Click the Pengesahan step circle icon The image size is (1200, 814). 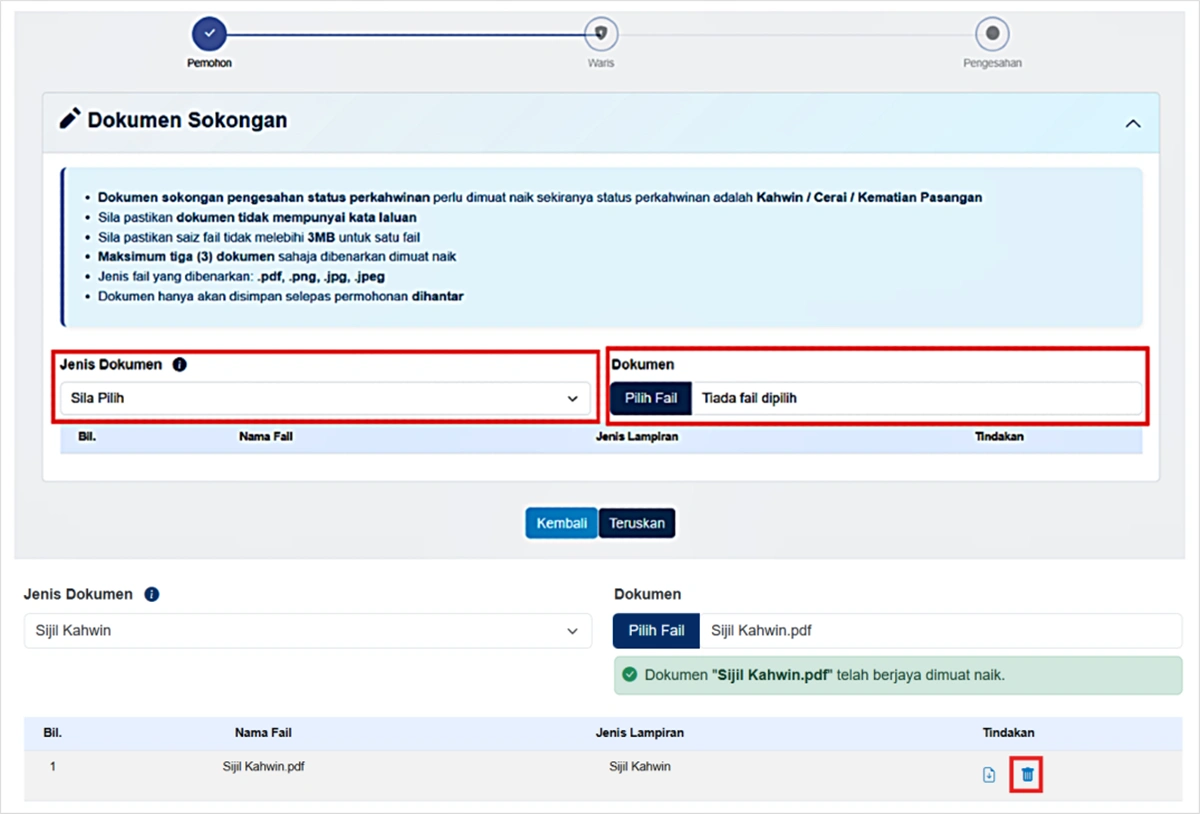point(992,34)
